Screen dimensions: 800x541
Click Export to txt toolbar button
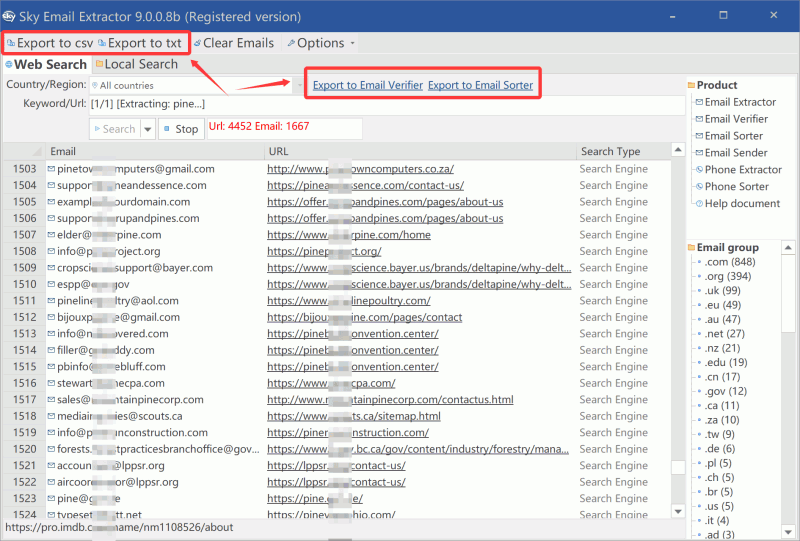point(140,43)
